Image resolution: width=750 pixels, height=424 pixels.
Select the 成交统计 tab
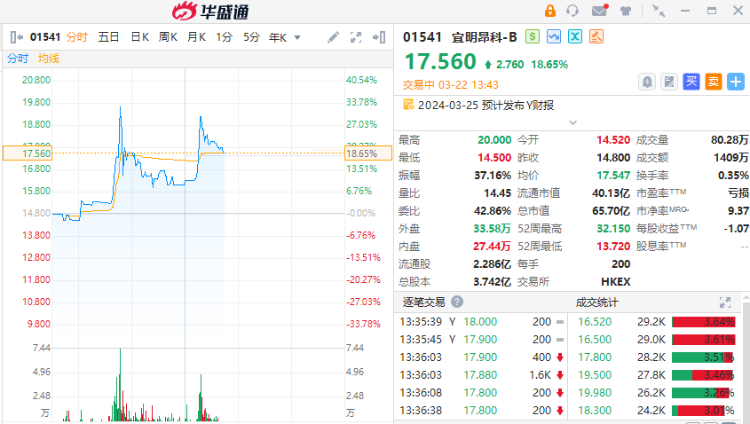597,302
